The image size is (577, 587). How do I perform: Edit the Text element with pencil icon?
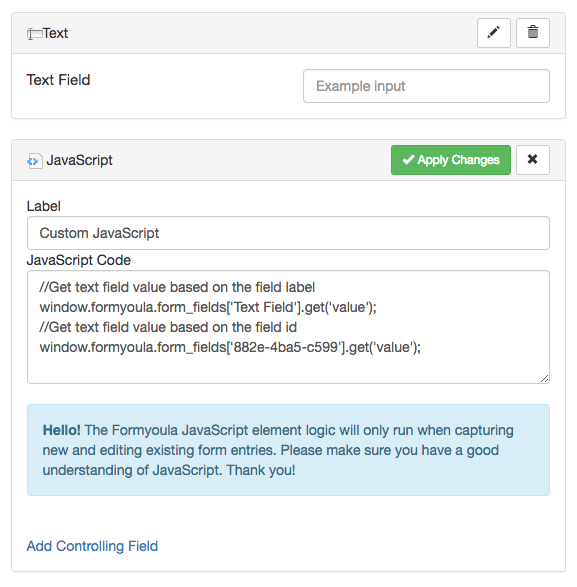[x=494, y=33]
